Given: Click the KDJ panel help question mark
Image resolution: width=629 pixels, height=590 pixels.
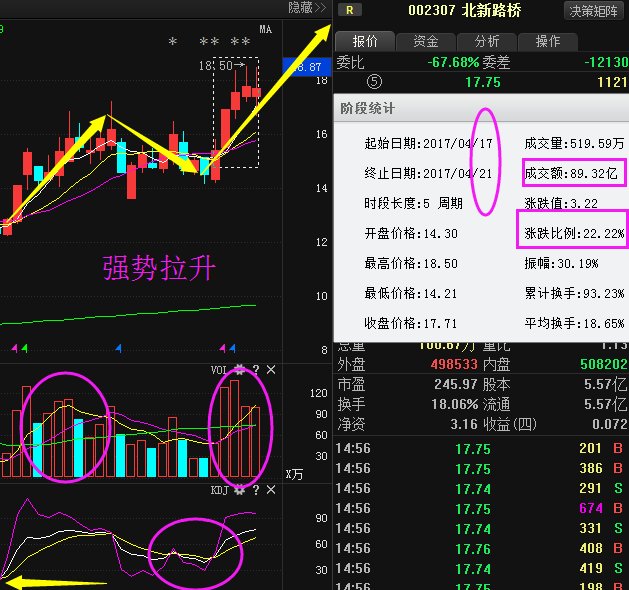Looking at the screenshot, I should (x=255, y=491).
